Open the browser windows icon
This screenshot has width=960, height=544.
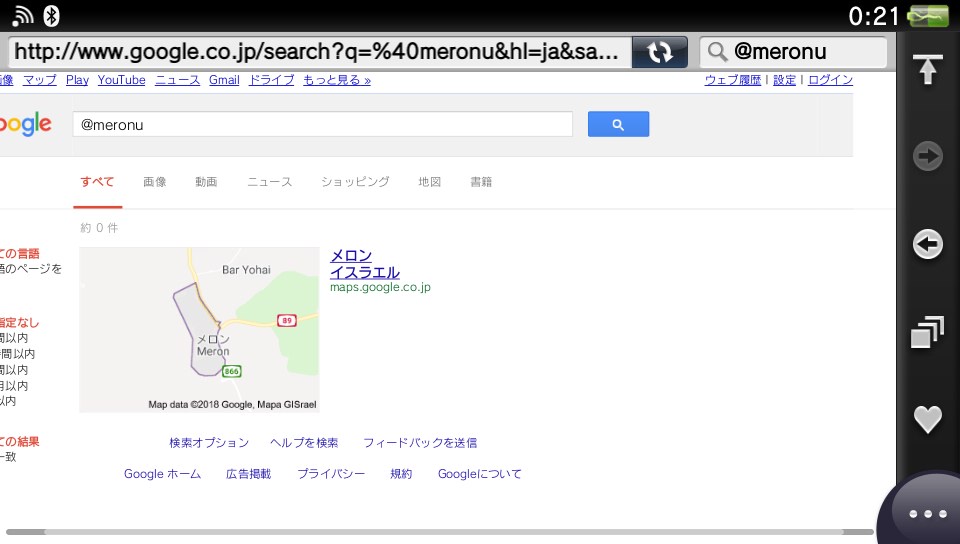point(927,332)
